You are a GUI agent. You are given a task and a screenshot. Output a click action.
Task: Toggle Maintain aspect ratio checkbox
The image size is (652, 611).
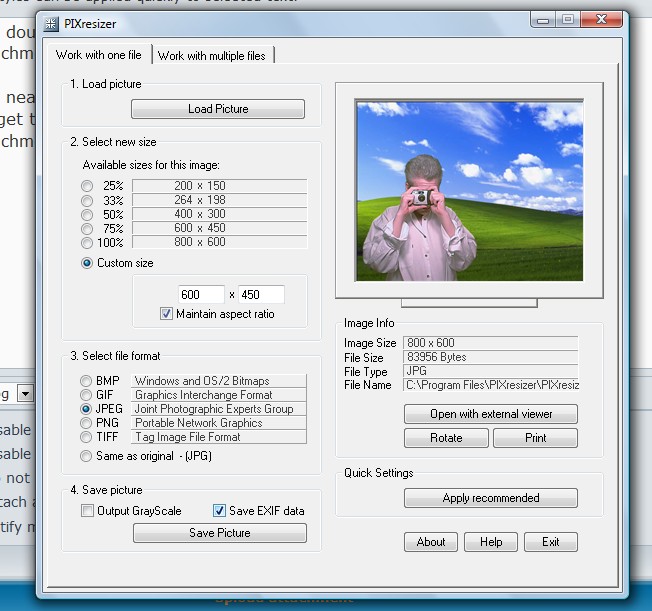pos(166,314)
